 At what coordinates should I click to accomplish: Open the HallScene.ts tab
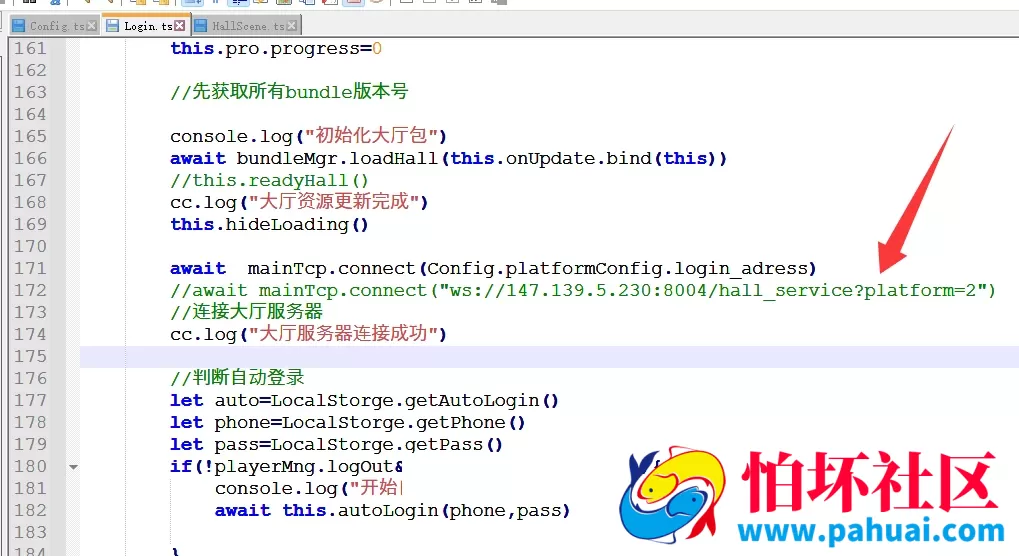click(x=247, y=26)
